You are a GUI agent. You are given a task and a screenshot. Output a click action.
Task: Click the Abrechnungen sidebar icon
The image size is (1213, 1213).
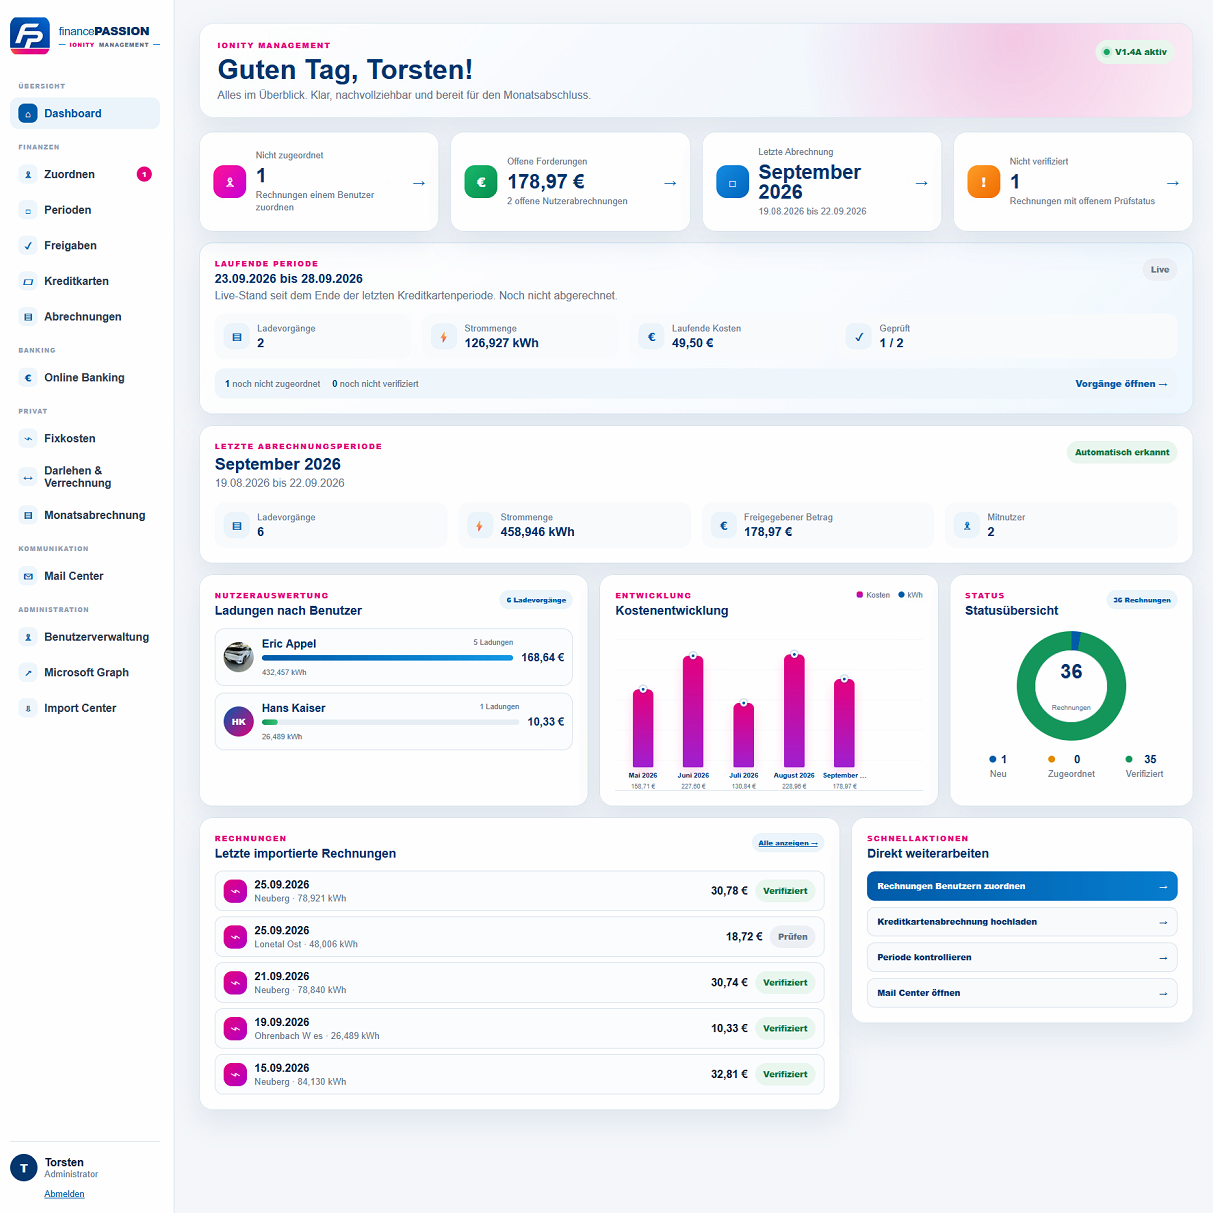coord(28,317)
